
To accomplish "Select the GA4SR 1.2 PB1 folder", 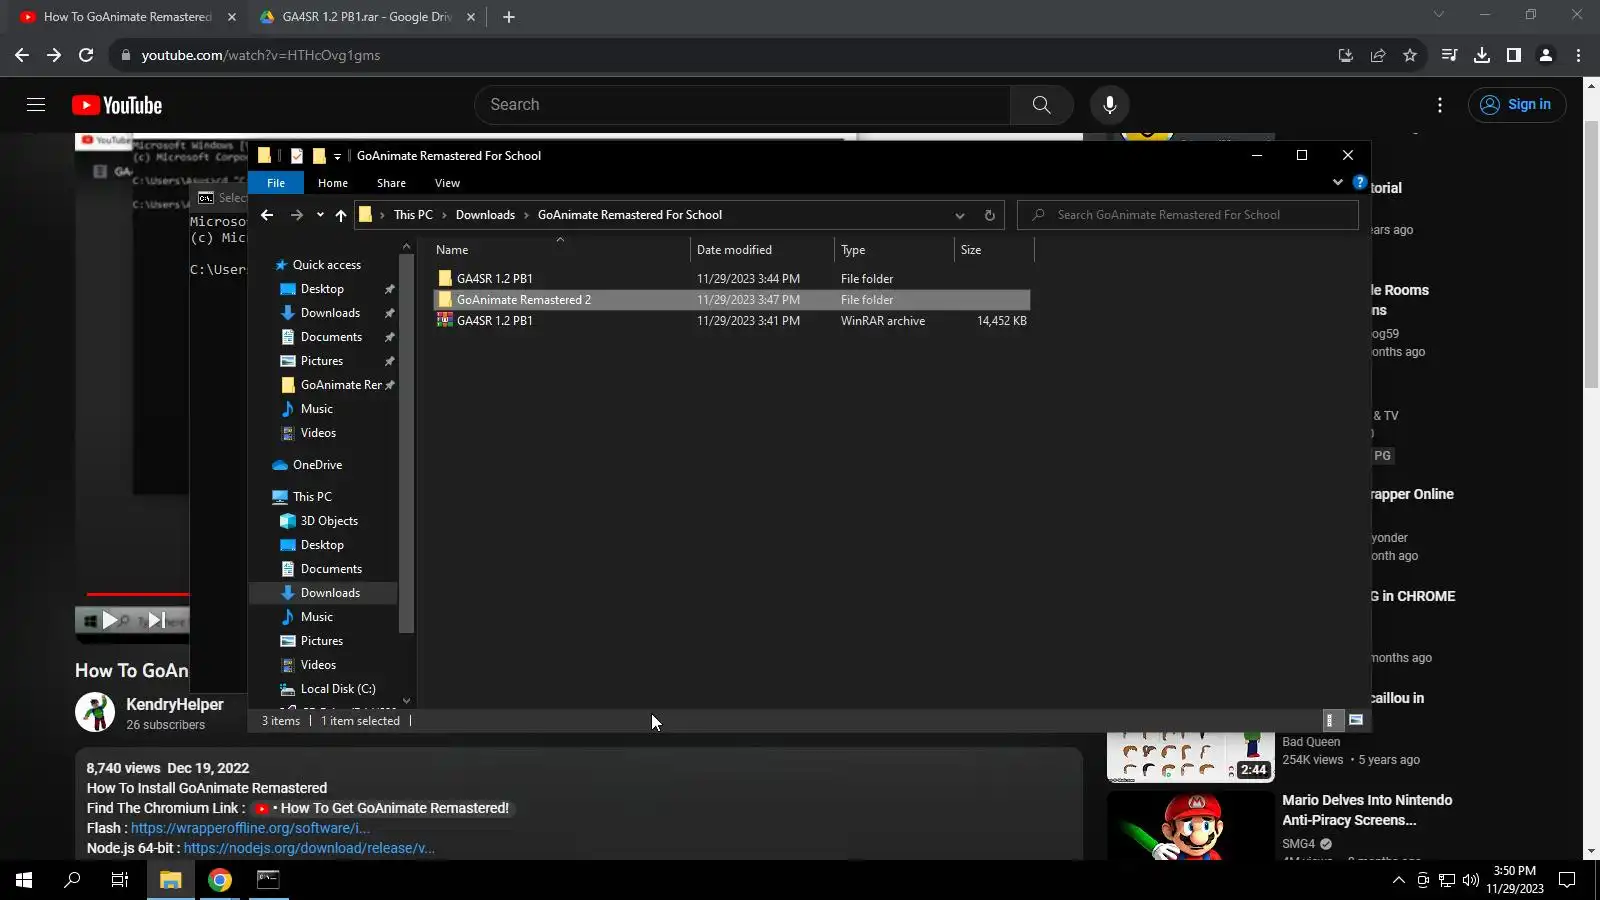I will coord(495,279).
